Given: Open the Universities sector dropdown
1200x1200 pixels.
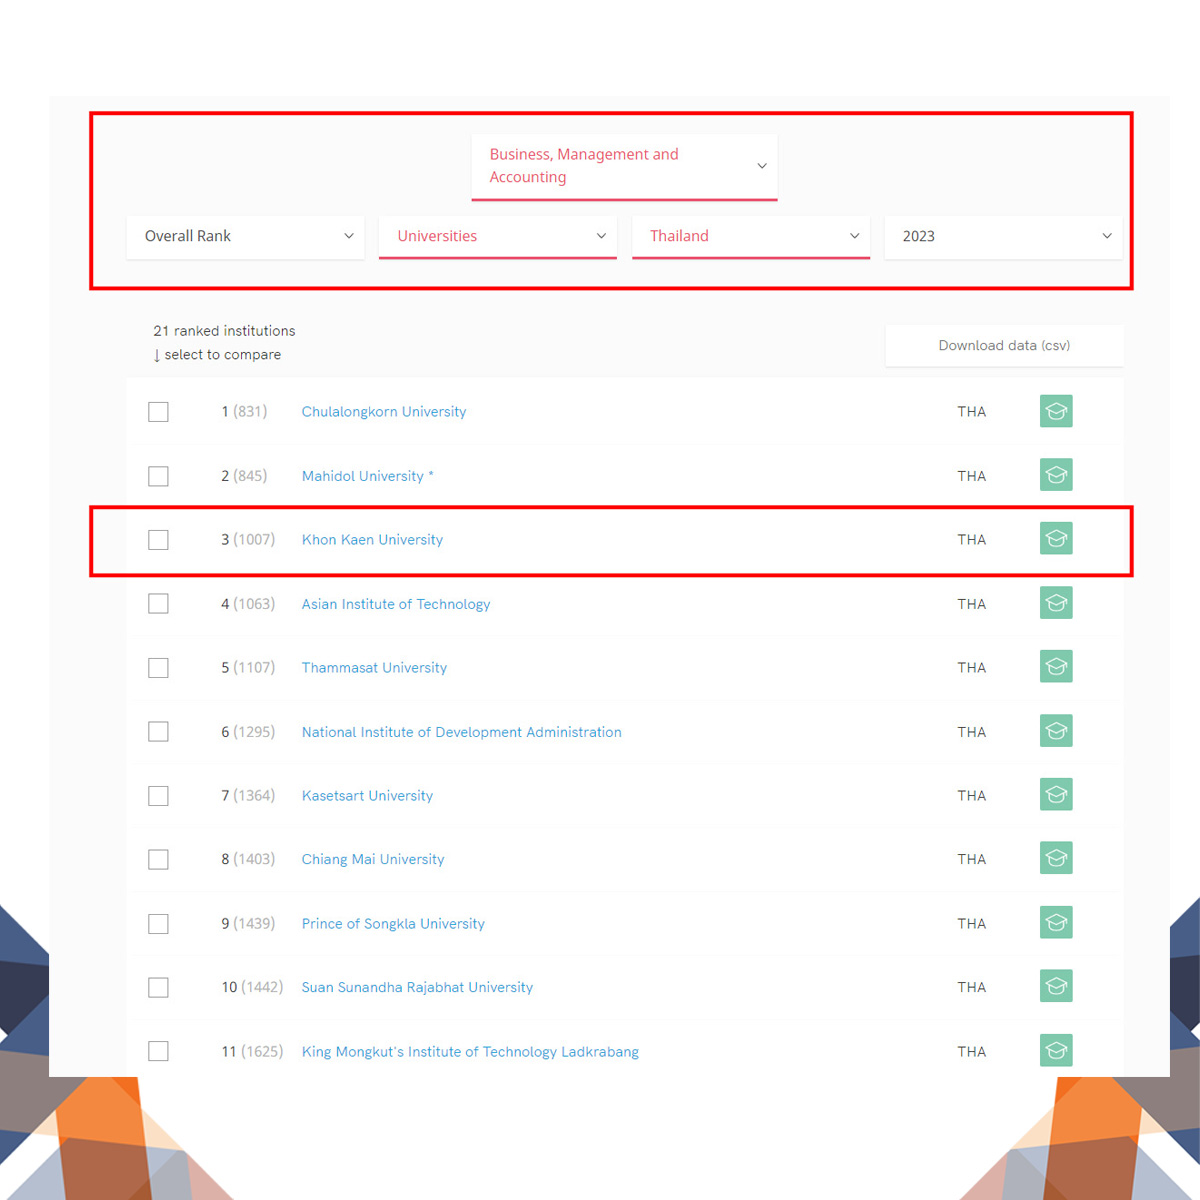Looking at the screenshot, I should [497, 236].
